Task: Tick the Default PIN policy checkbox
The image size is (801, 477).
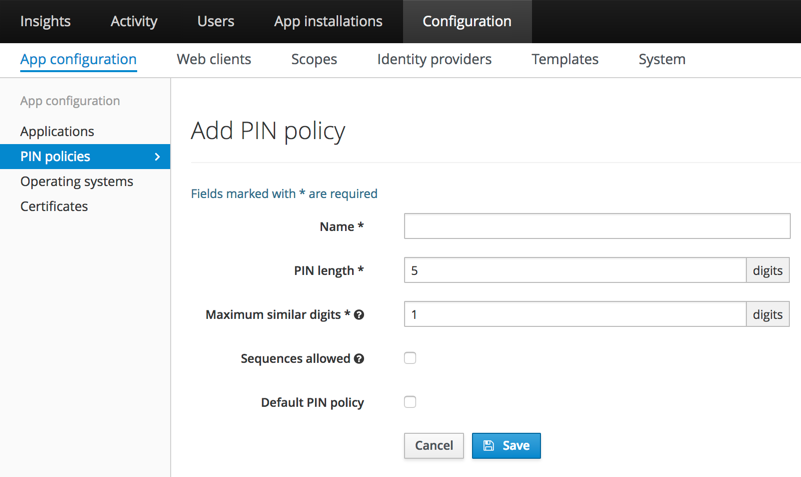Action: click(x=410, y=402)
